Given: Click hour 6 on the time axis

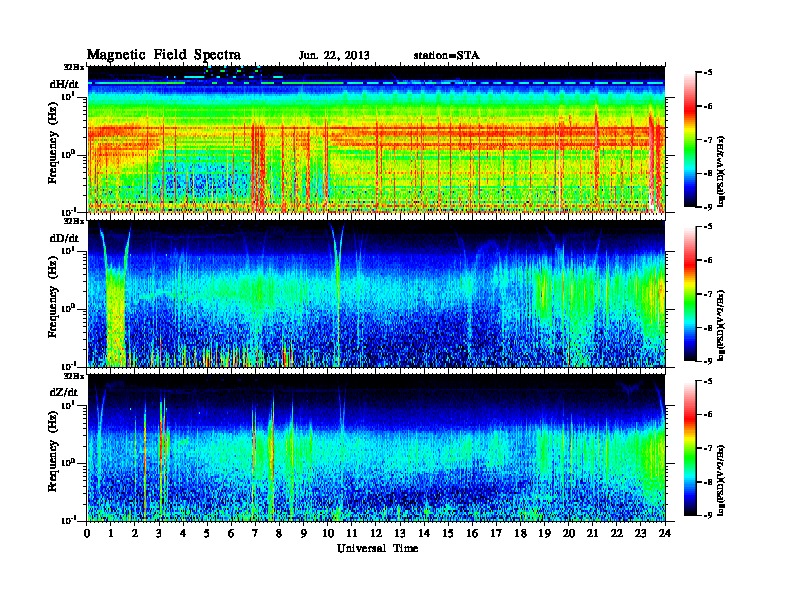Looking at the screenshot, I should point(232,533).
